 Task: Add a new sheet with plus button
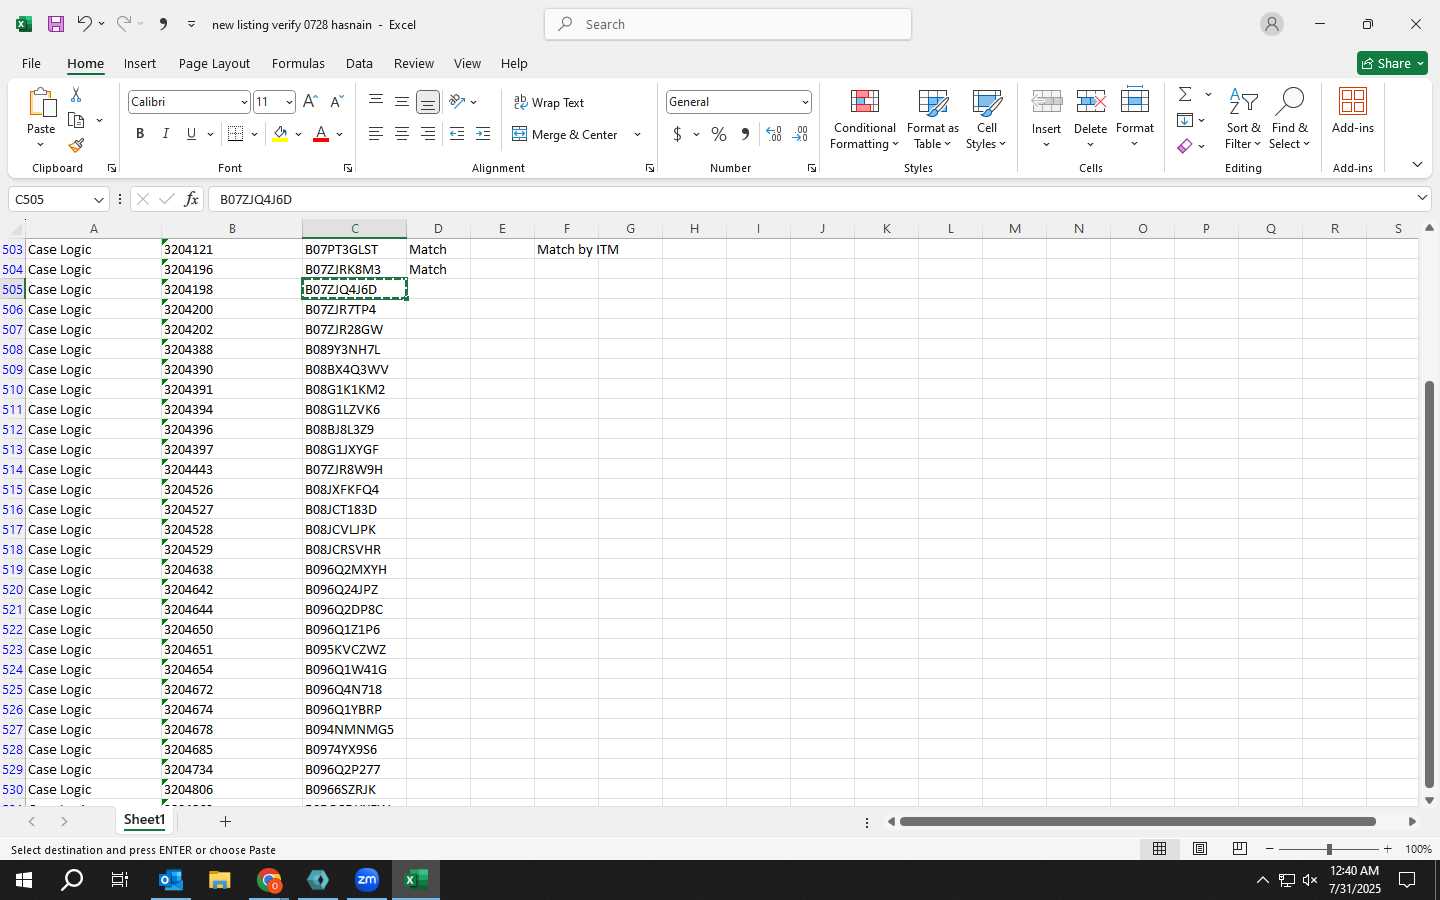[225, 821]
